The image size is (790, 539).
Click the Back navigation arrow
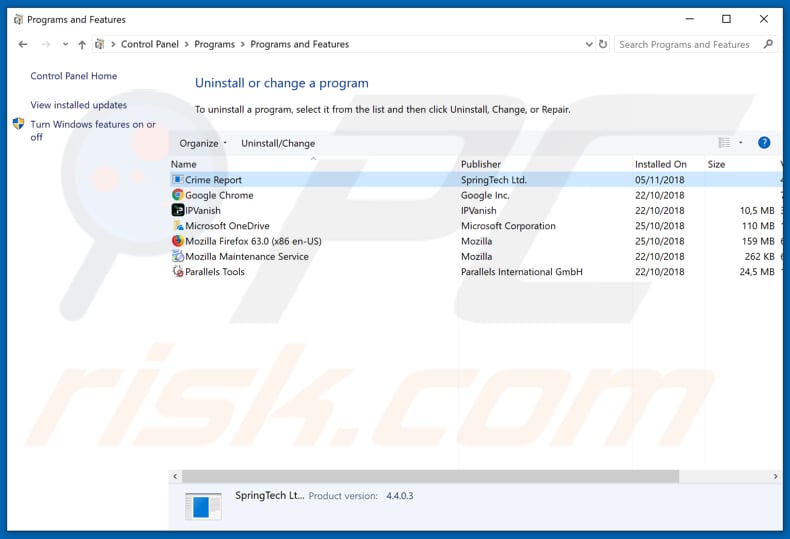(23, 44)
